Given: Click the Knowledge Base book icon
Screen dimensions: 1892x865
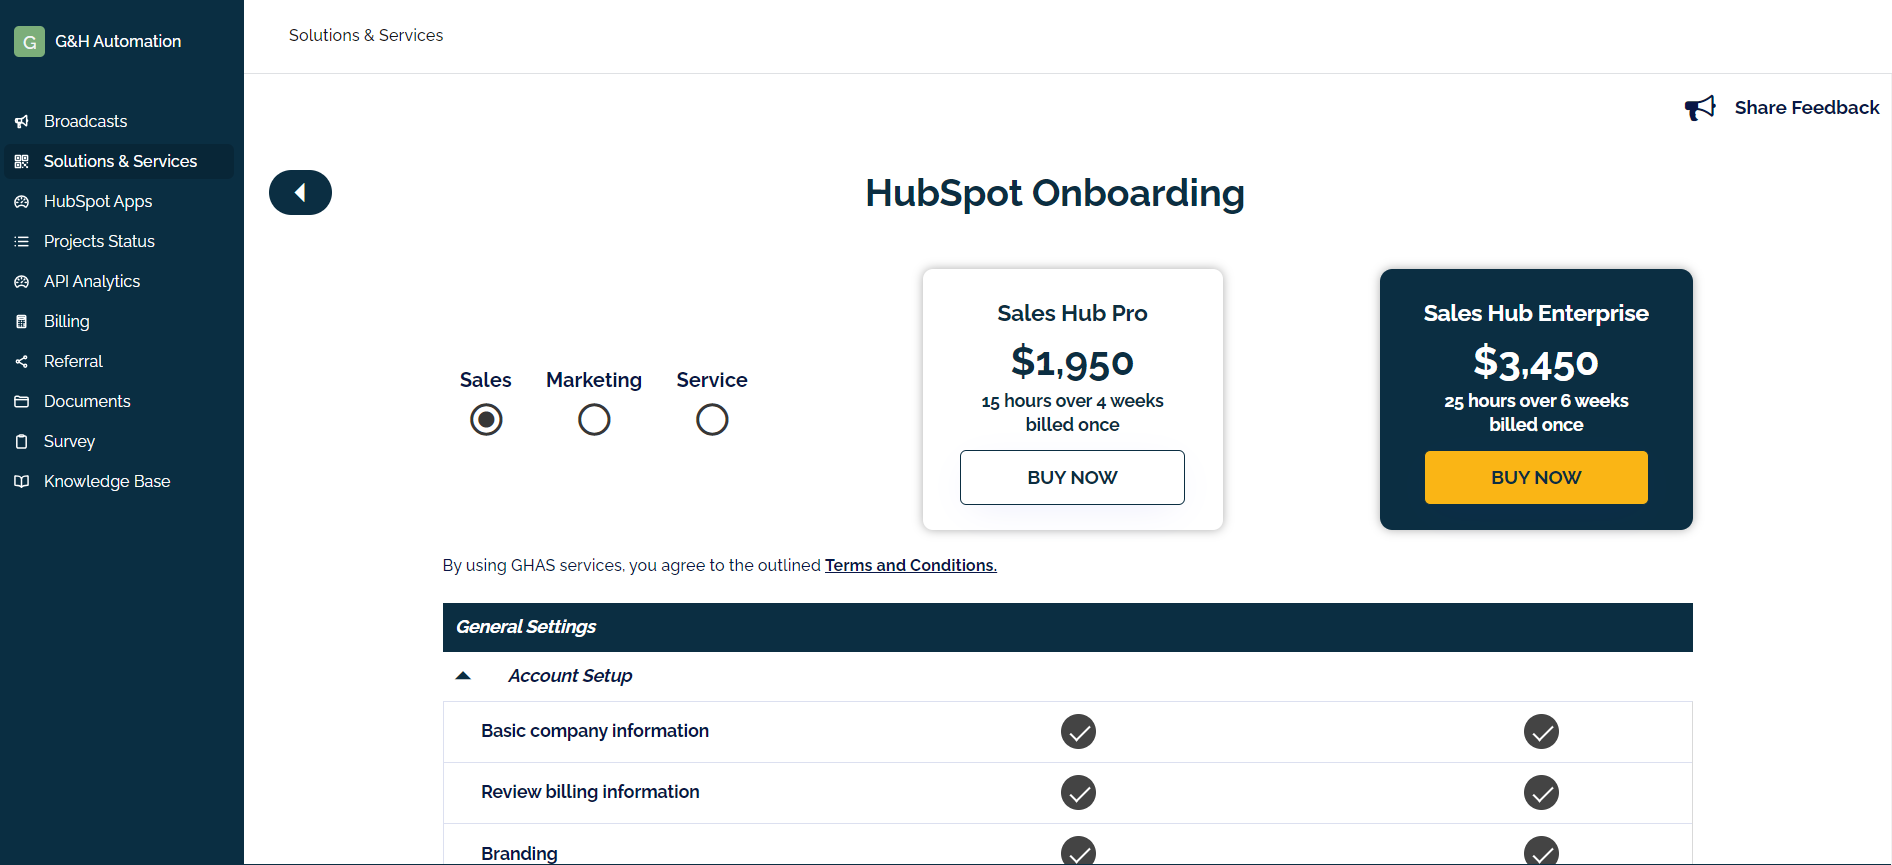Looking at the screenshot, I should point(22,481).
